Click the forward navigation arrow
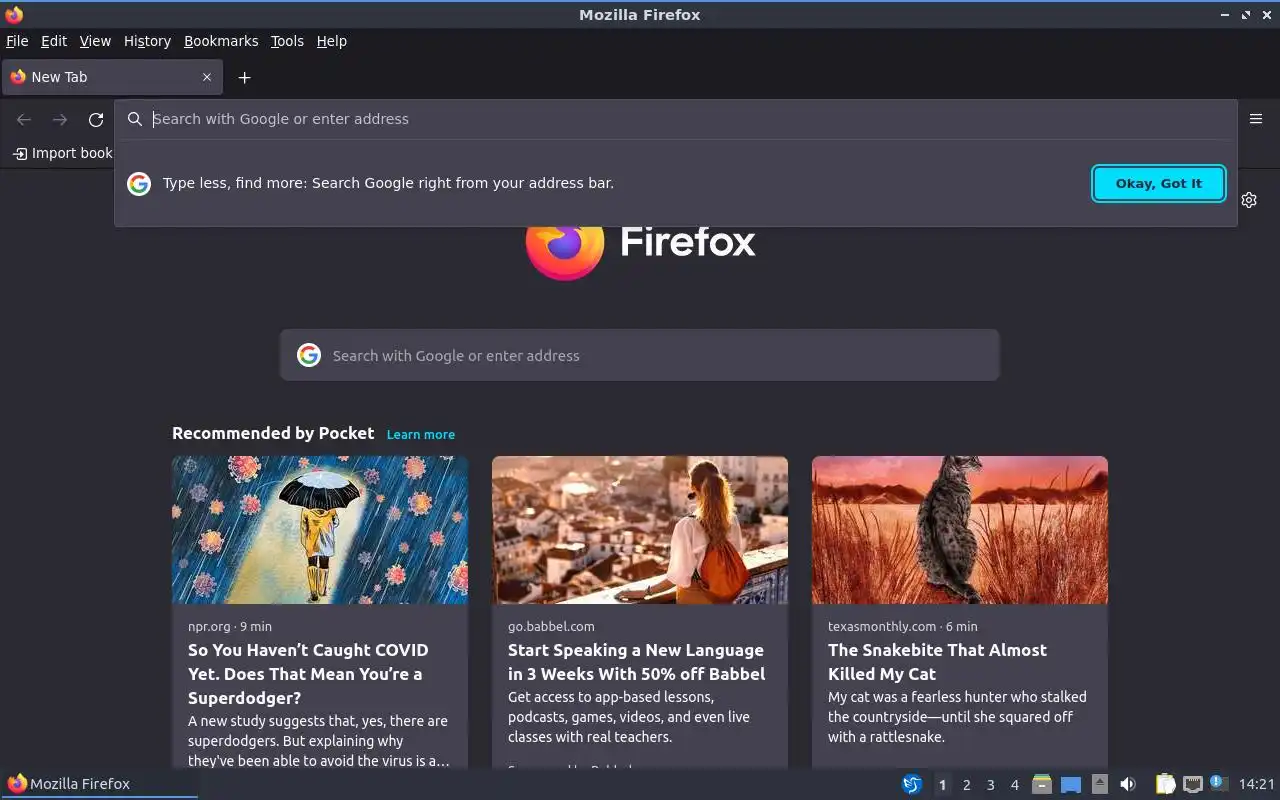The height and width of the screenshot is (800, 1280). [60, 120]
